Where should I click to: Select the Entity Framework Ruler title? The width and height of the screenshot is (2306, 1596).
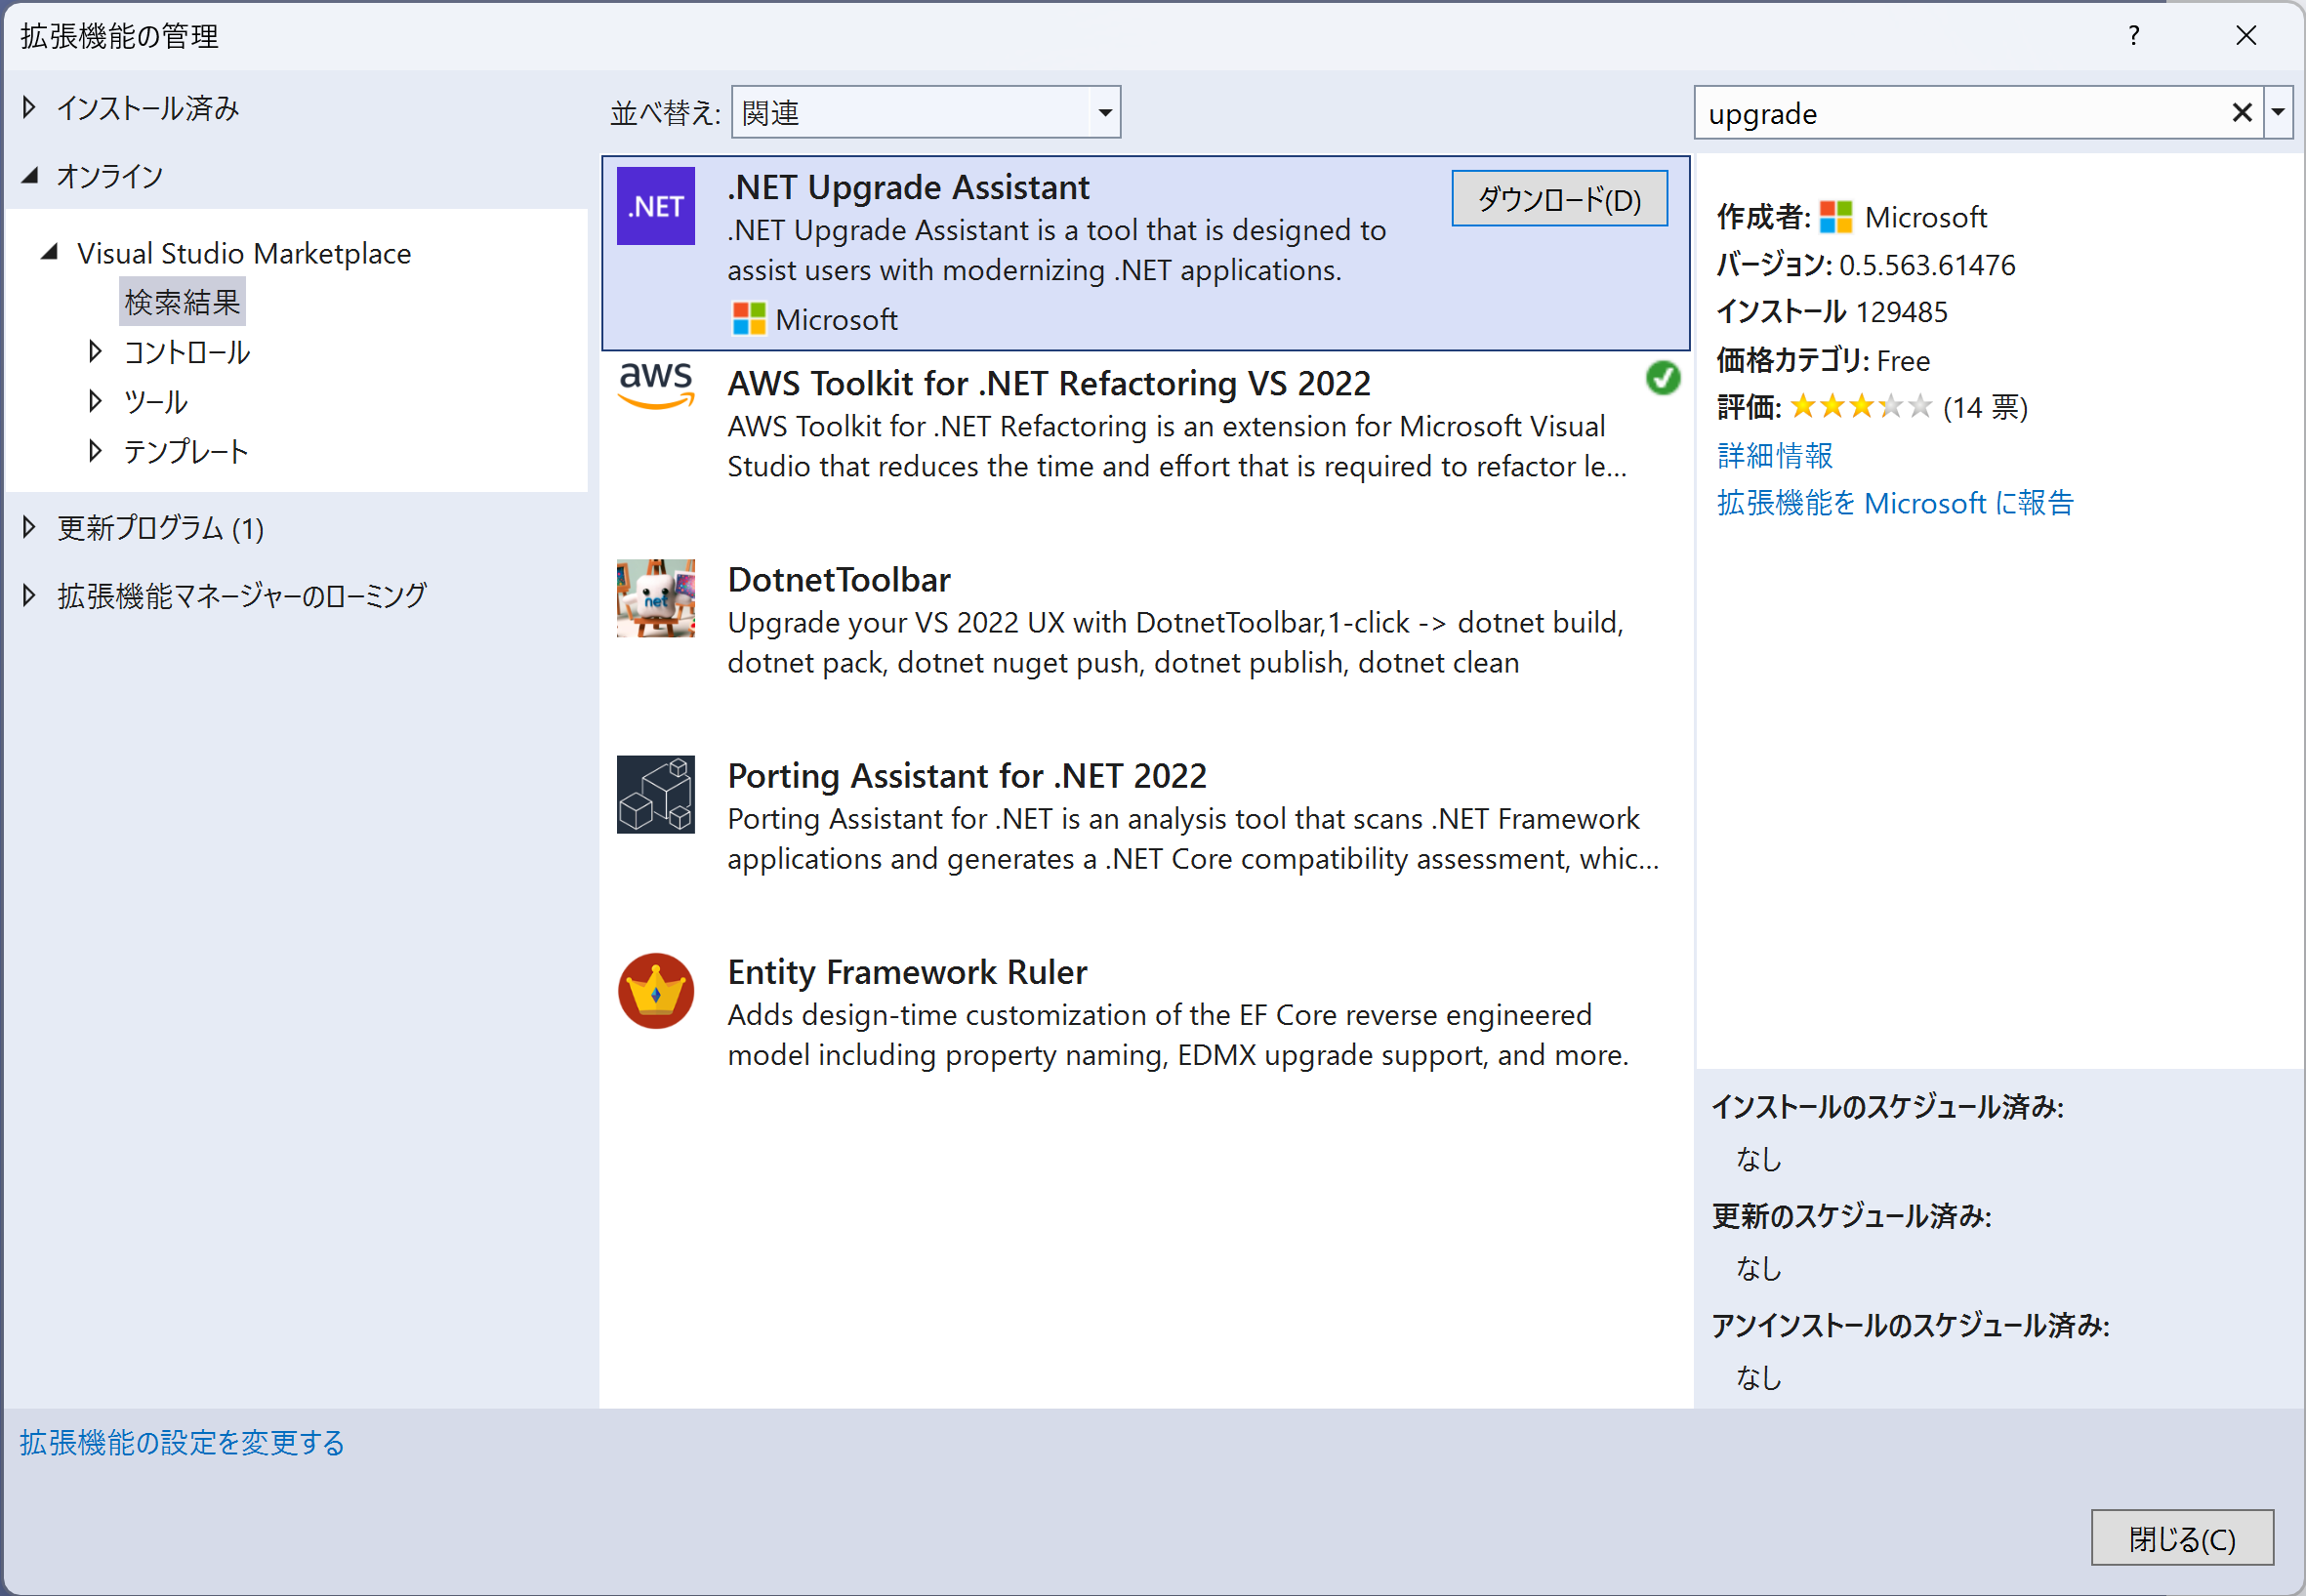[x=907, y=972]
